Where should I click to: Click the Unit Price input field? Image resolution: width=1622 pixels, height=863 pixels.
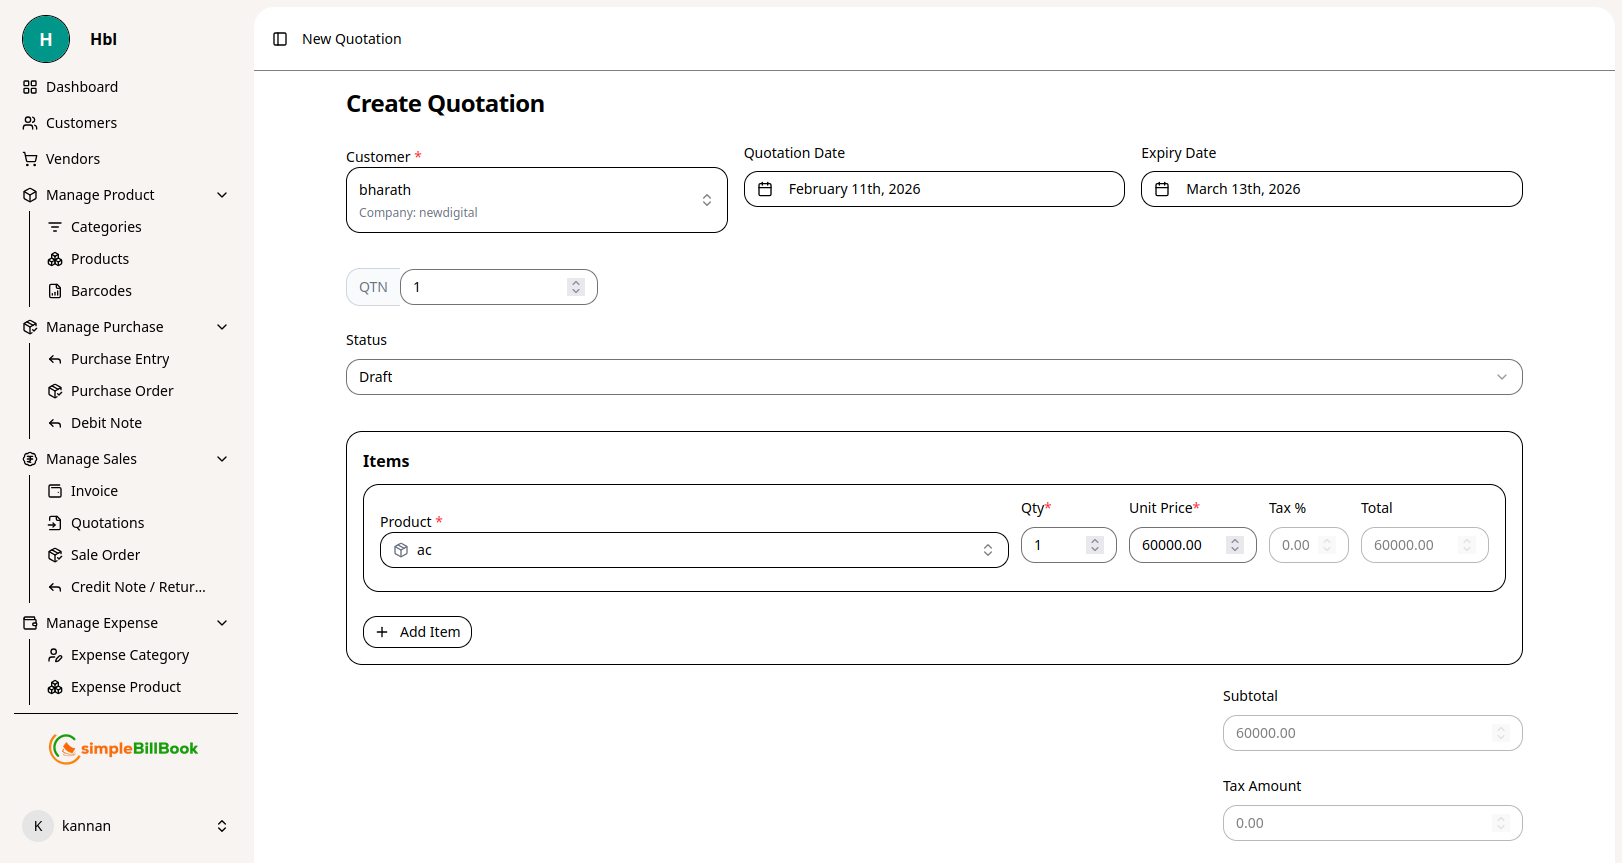pyautogui.click(x=1180, y=545)
